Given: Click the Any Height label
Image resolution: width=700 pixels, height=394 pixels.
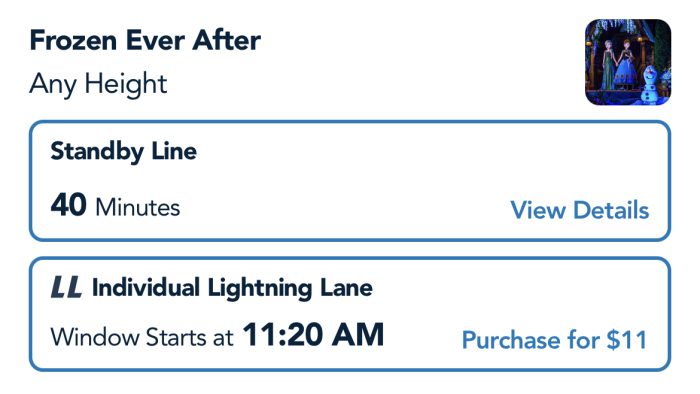Looking at the screenshot, I should [x=98, y=84].
